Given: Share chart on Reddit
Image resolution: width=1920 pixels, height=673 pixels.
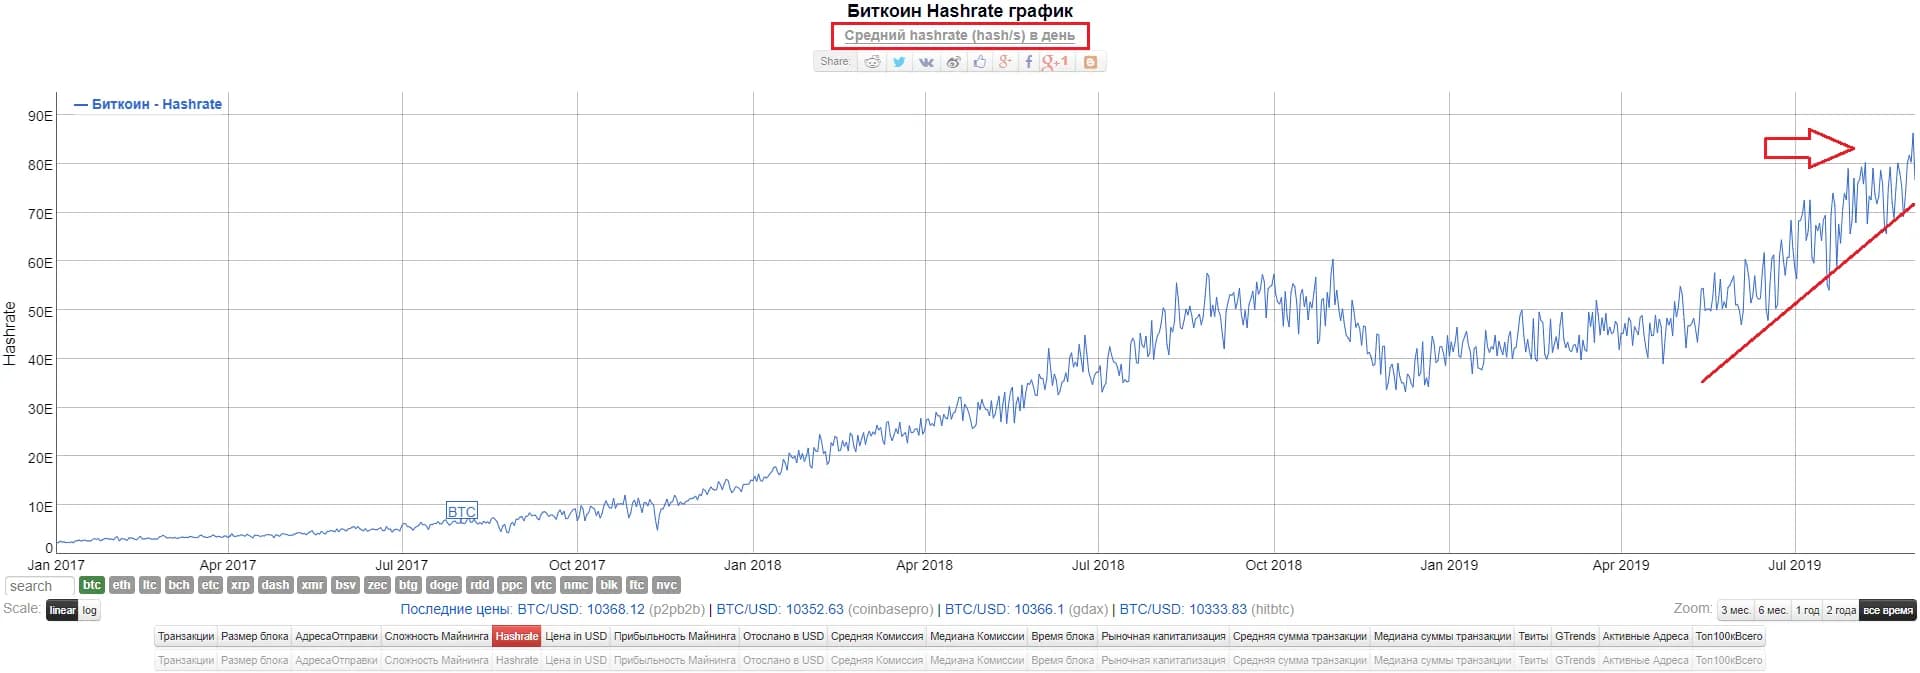Looking at the screenshot, I should click(x=872, y=62).
